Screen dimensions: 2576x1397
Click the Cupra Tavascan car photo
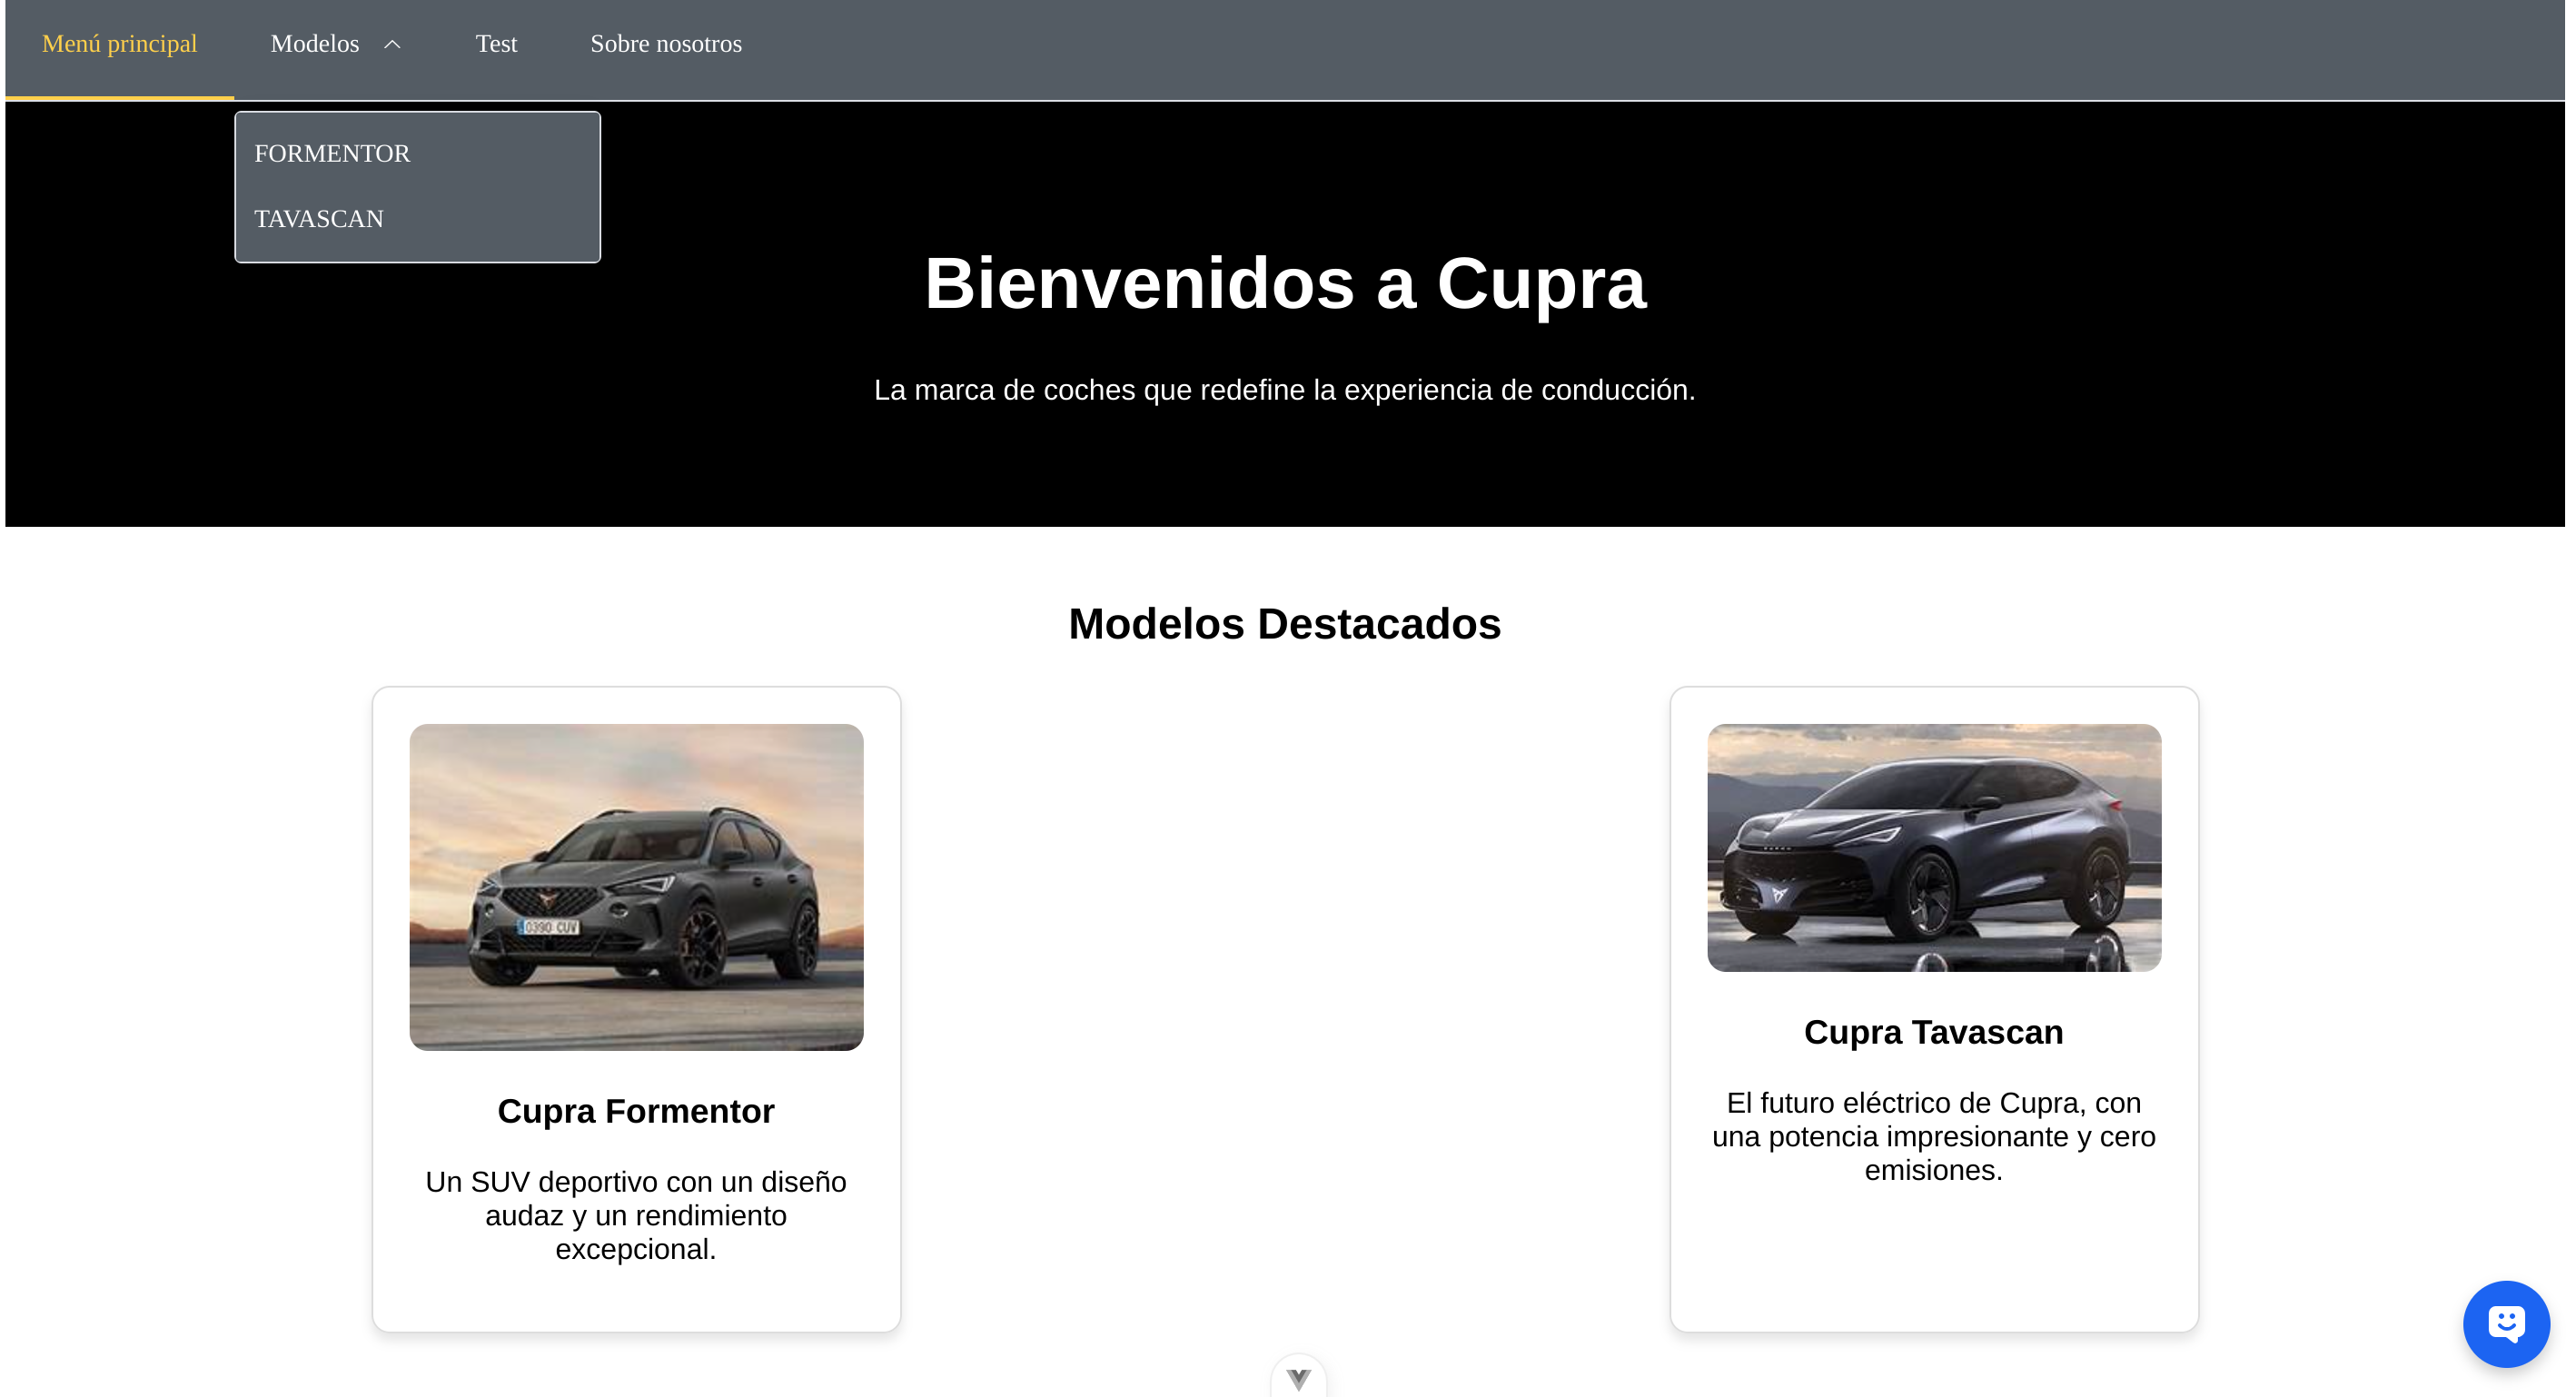1933,847
